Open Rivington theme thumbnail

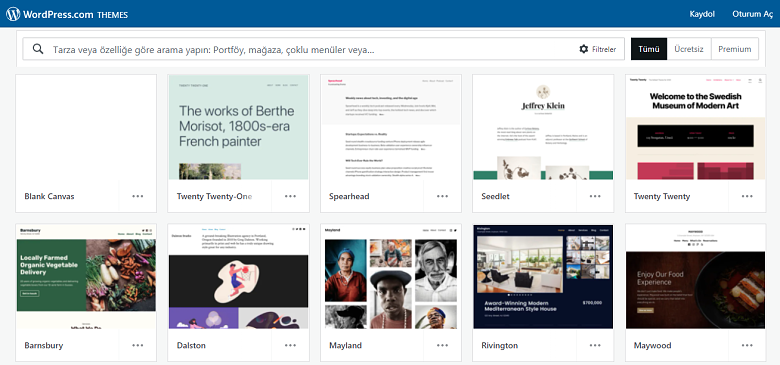point(543,276)
